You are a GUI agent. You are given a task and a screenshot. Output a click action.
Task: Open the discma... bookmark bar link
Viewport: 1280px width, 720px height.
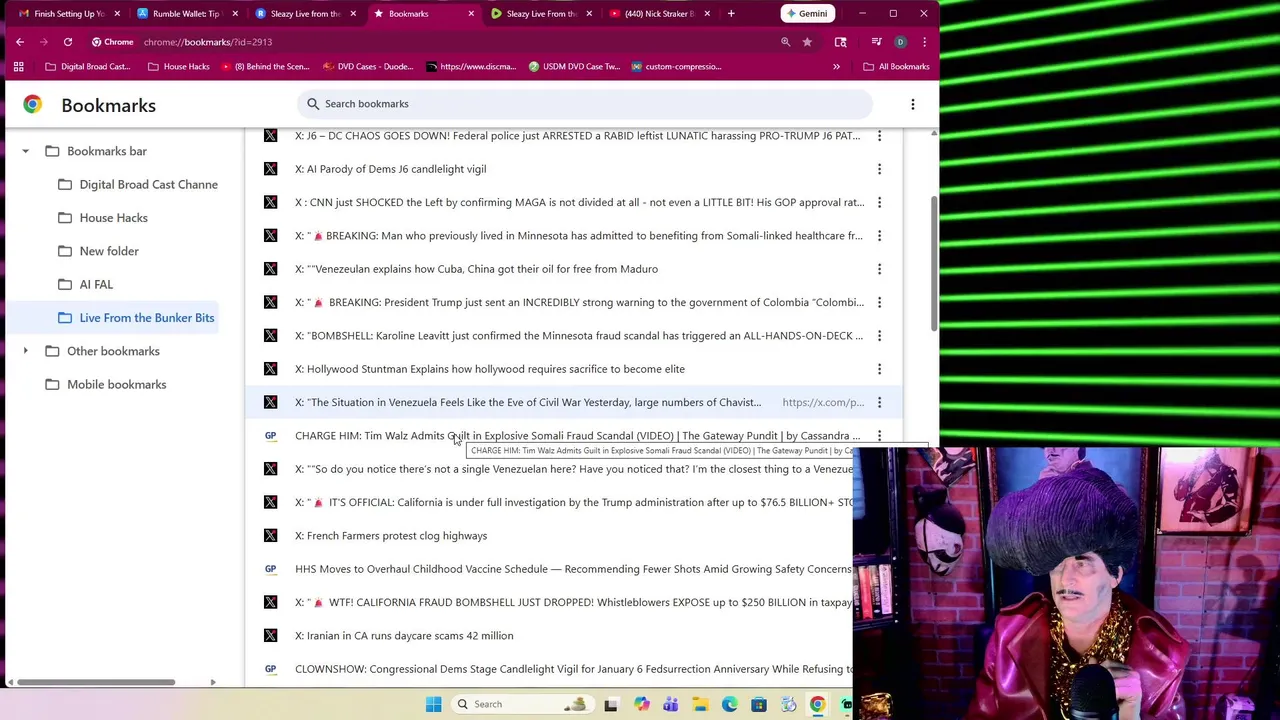[x=470, y=66]
